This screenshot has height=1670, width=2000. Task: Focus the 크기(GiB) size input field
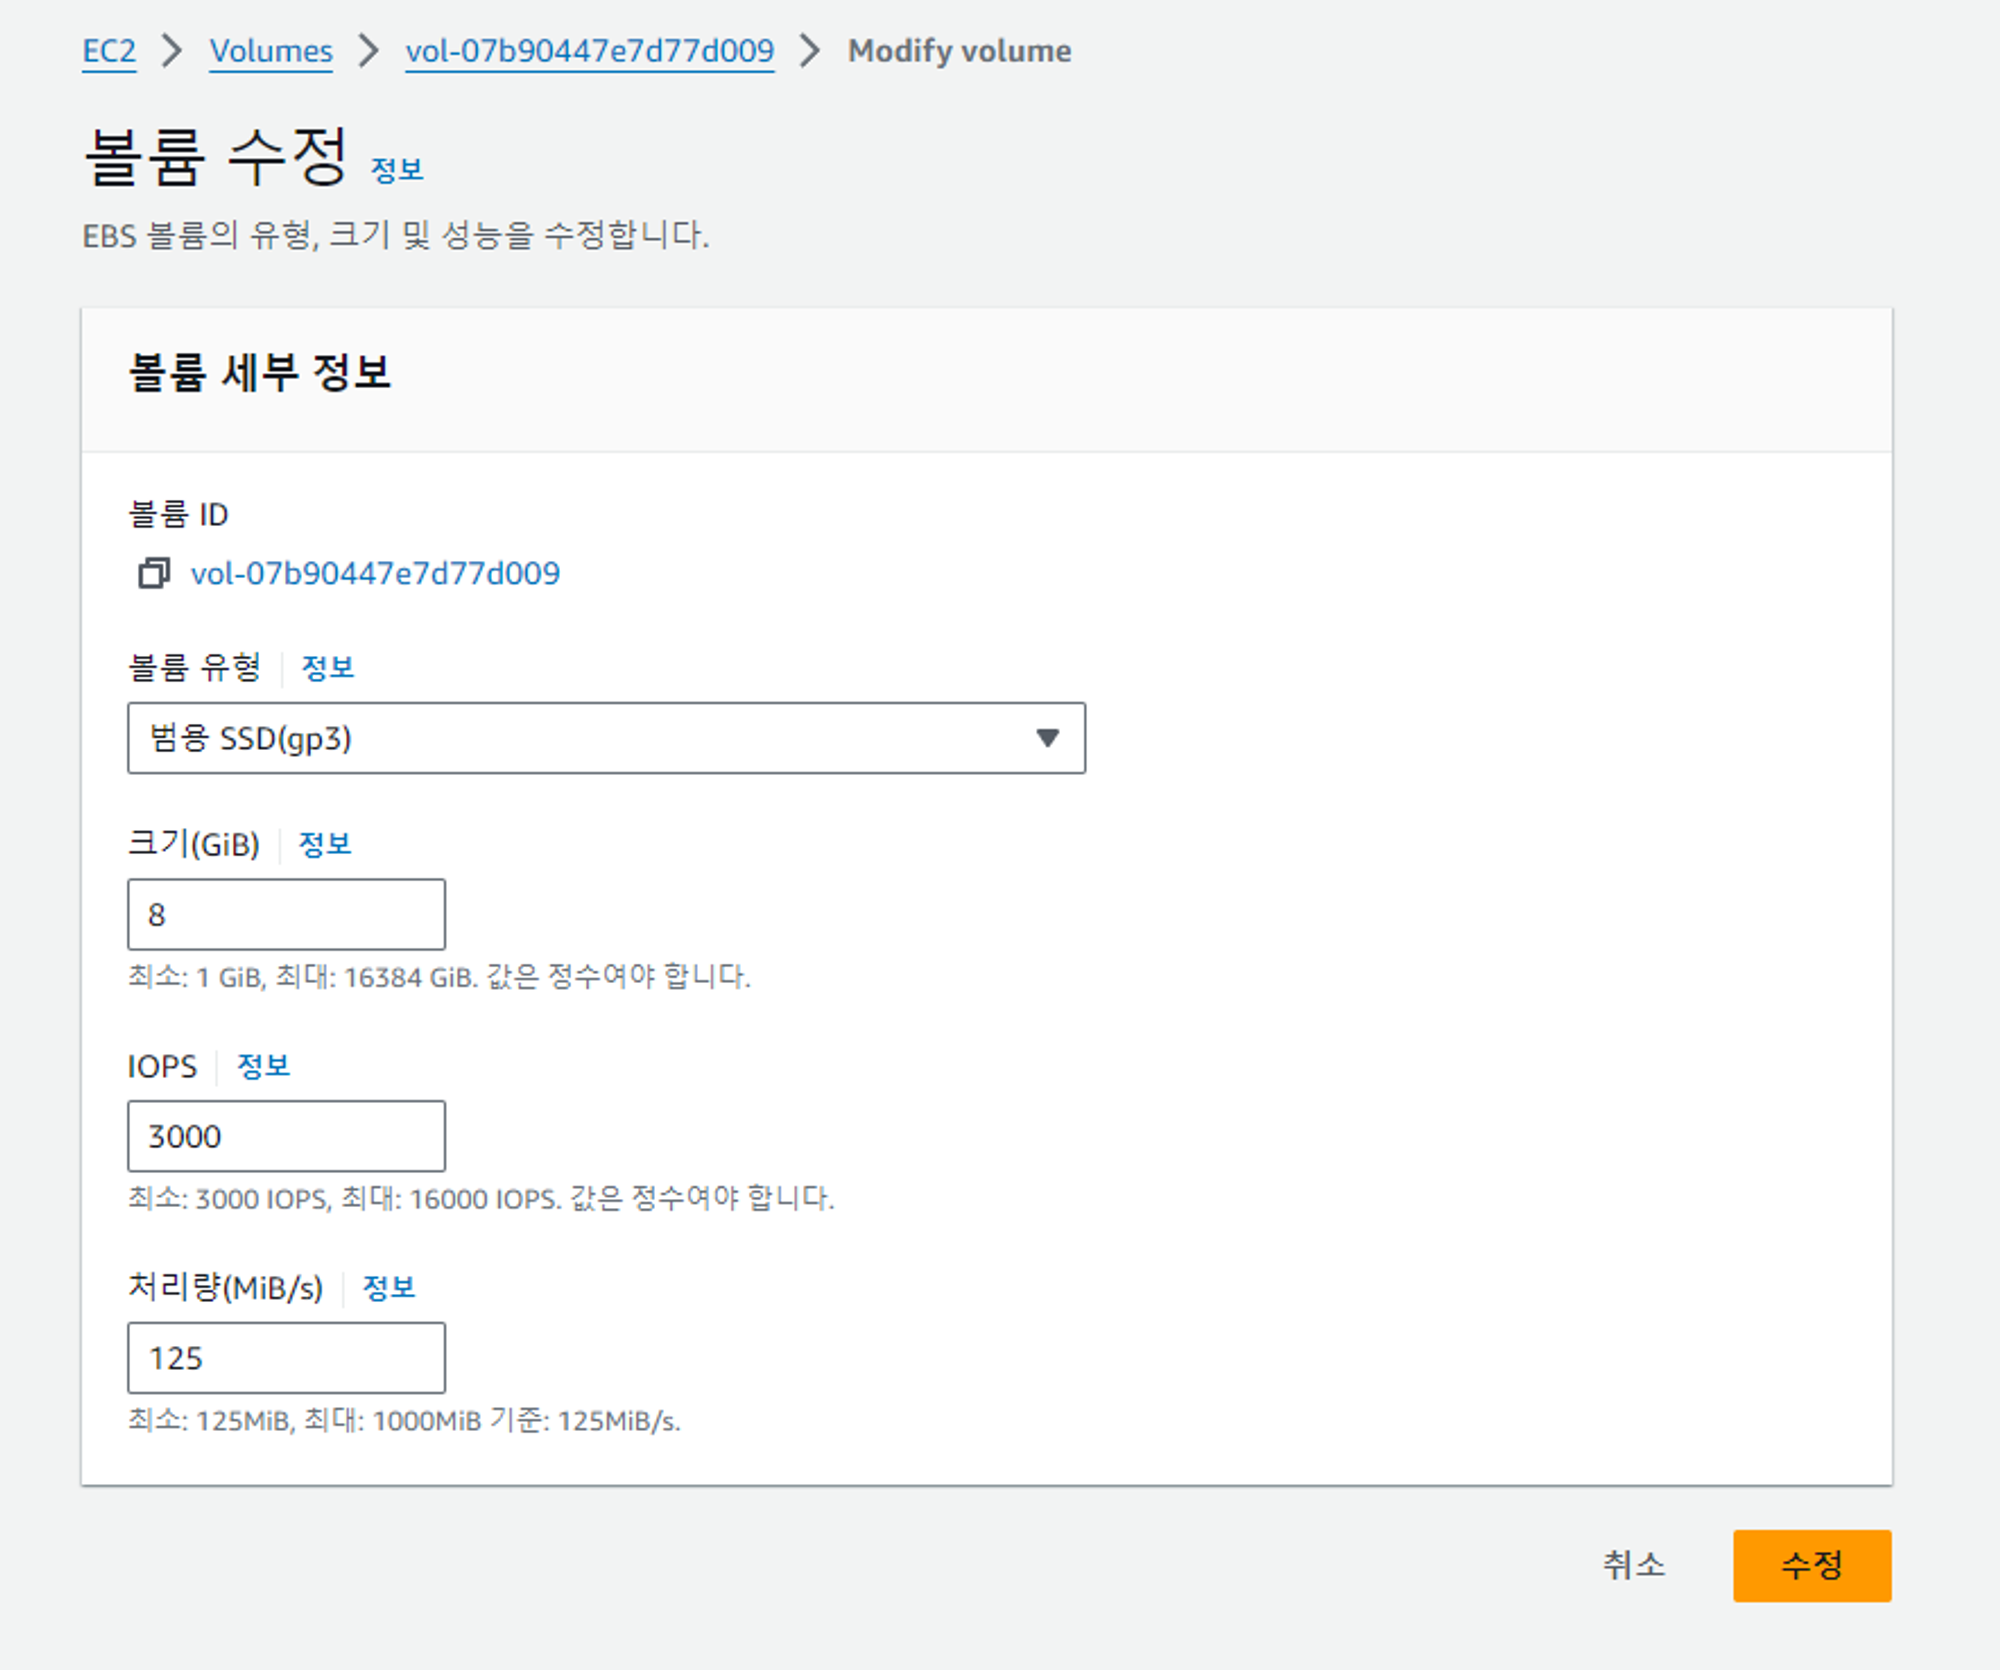pyautogui.click(x=286, y=914)
